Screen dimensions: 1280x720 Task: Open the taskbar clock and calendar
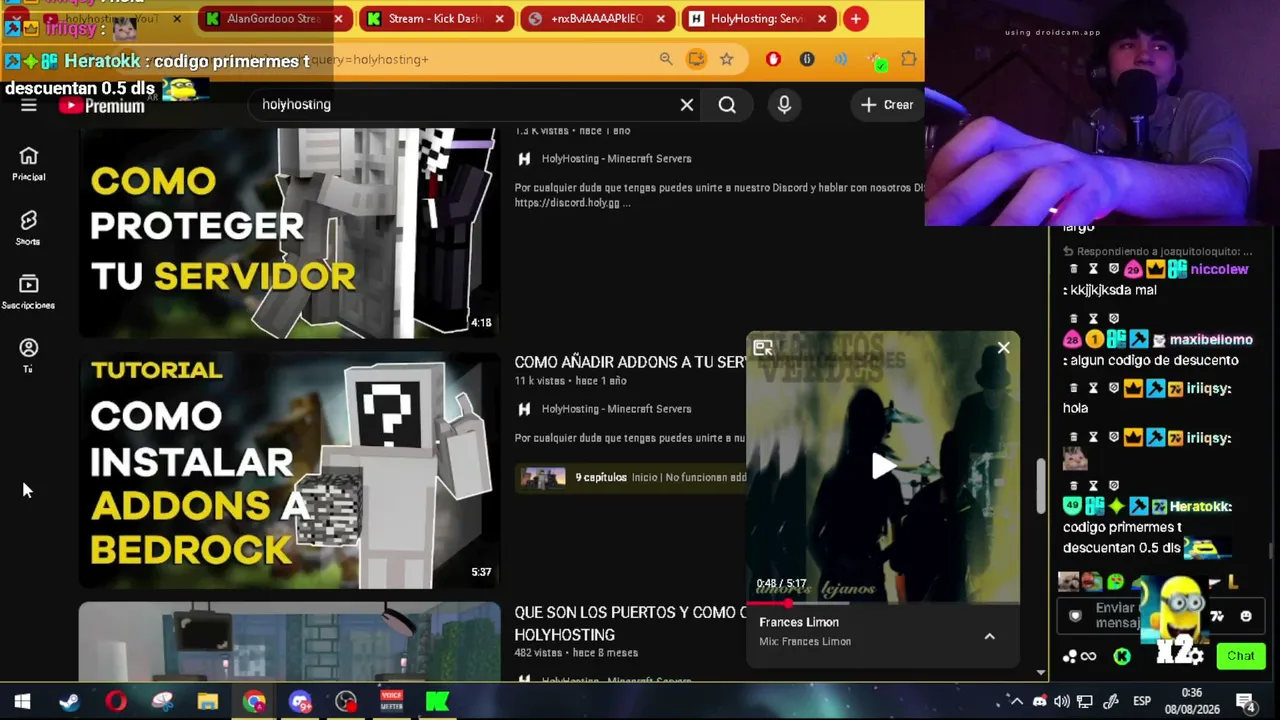coord(1192,701)
